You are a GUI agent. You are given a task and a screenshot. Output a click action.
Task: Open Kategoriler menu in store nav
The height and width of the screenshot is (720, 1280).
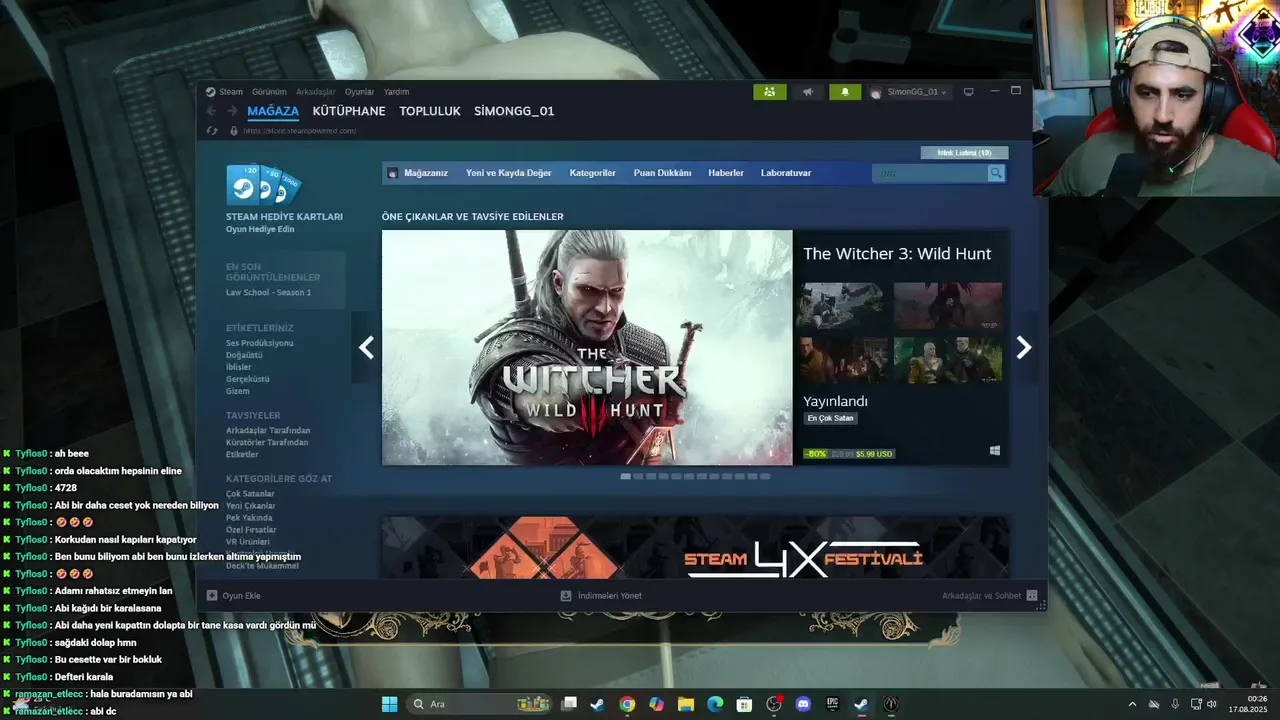[x=592, y=173]
